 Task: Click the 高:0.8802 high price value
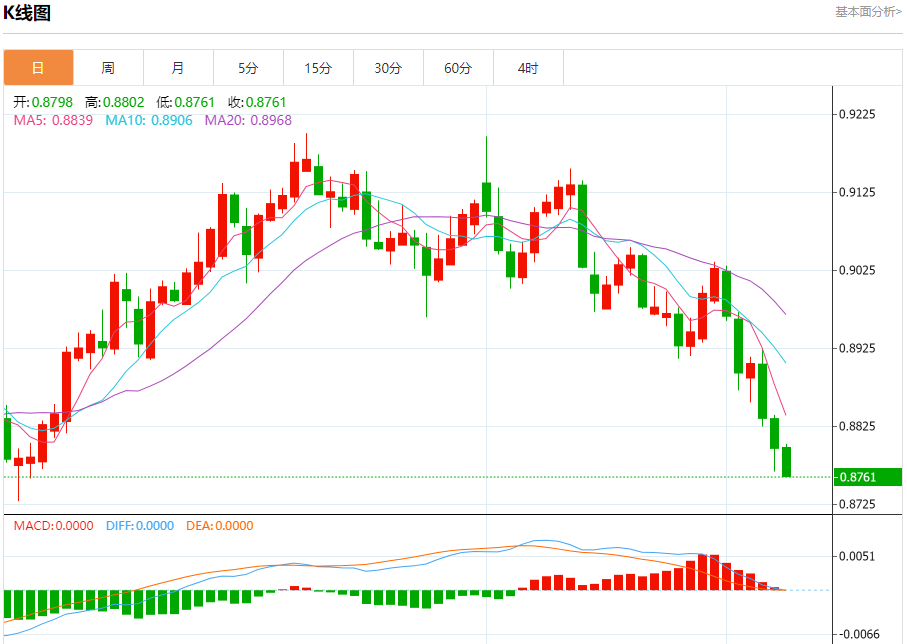pos(115,102)
